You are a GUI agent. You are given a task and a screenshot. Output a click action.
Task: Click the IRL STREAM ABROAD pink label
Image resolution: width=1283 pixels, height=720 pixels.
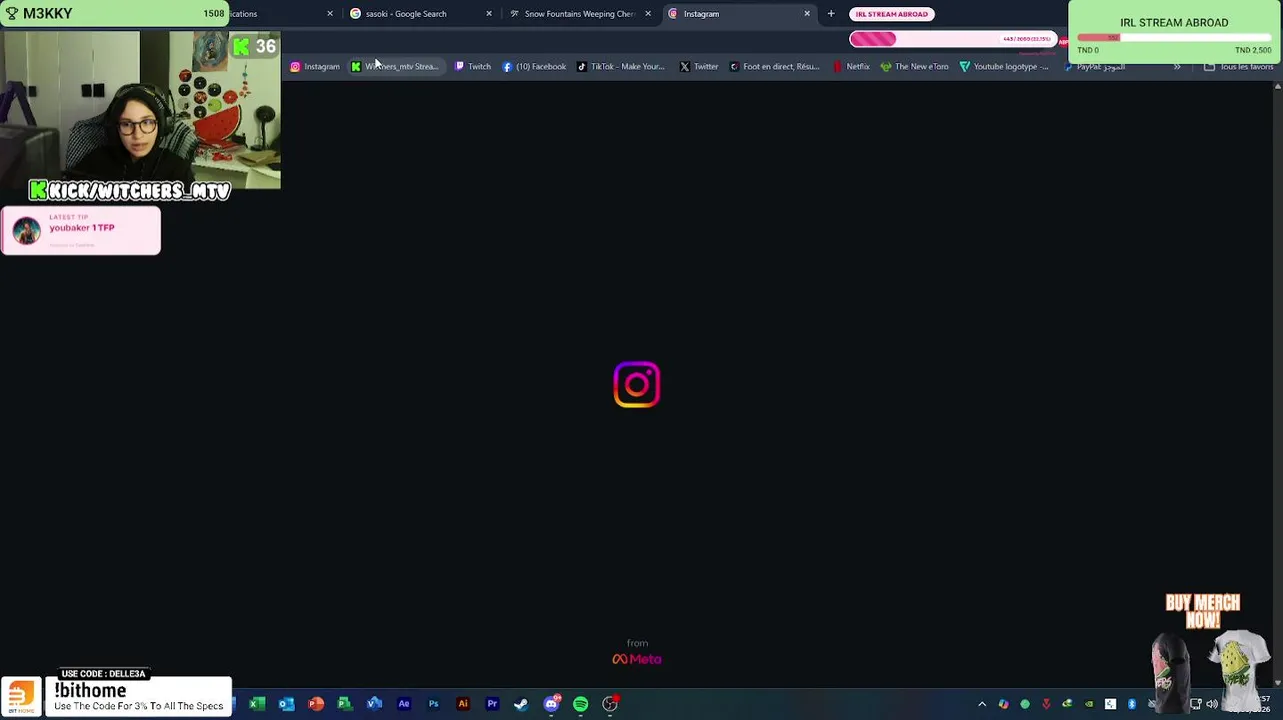891,14
